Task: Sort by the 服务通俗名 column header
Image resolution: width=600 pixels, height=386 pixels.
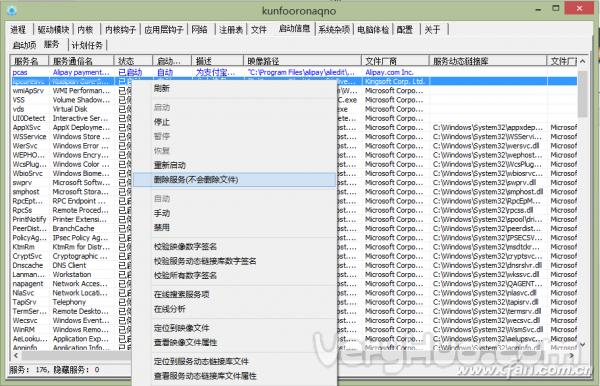Action: click(x=81, y=60)
